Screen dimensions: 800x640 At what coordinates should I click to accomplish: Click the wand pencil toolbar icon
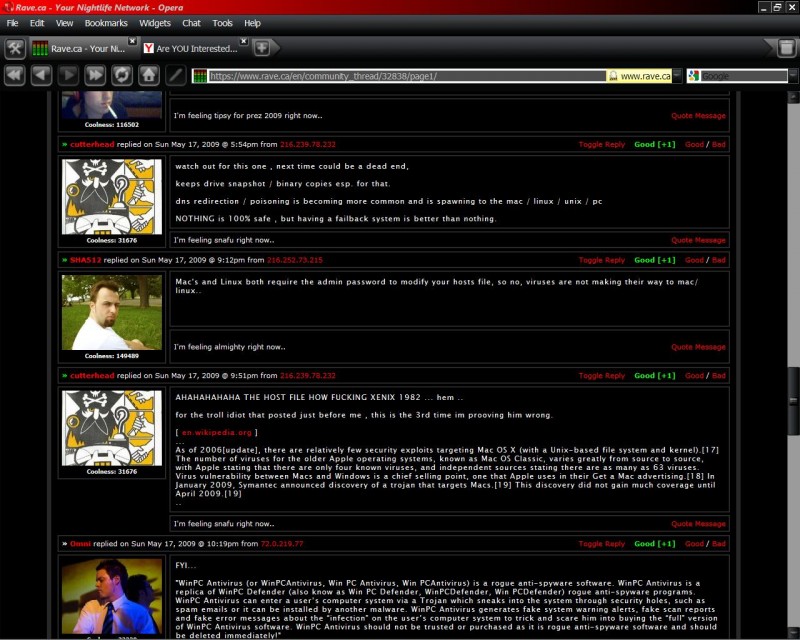(176, 76)
